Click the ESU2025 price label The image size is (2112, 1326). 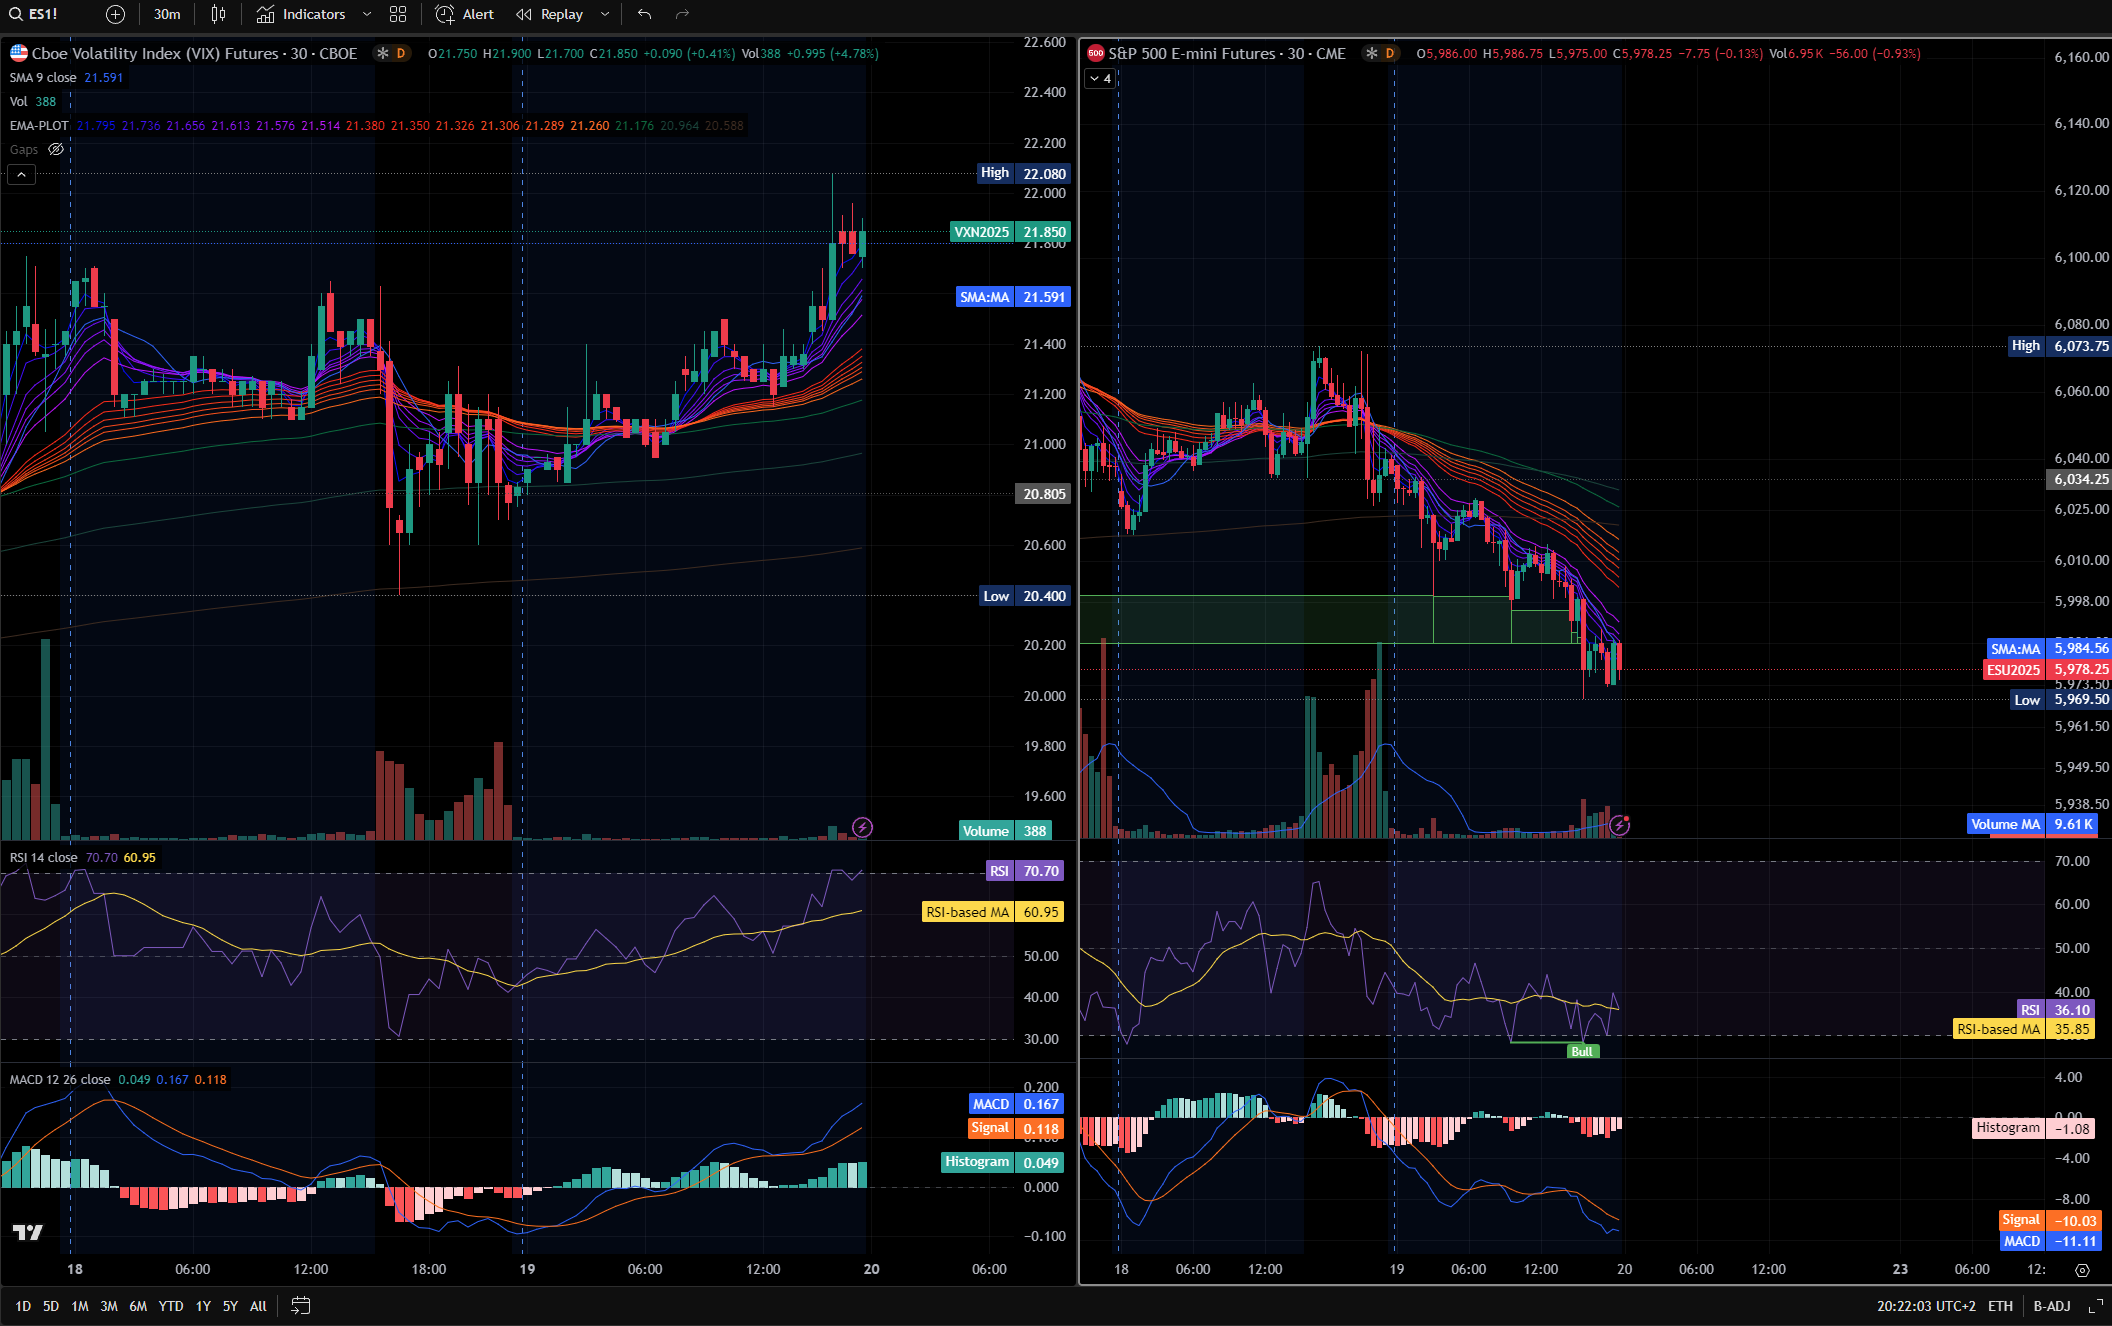tap(2047, 670)
